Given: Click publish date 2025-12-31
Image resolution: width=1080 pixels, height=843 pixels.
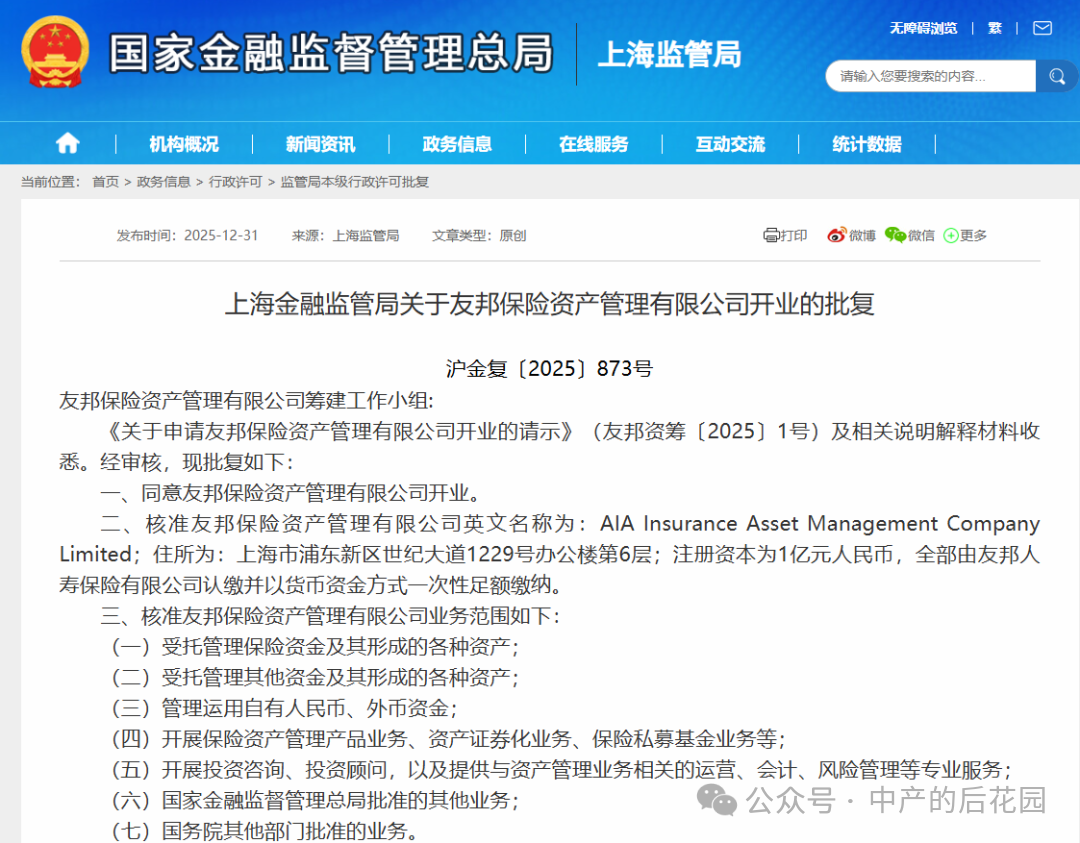Looking at the screenshot, I should pos(221,236).
